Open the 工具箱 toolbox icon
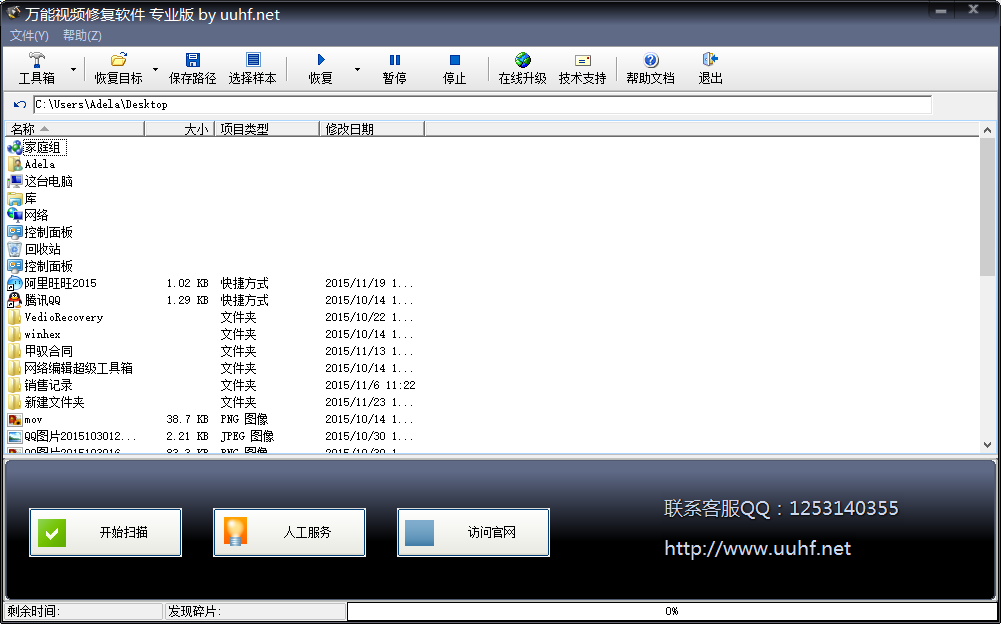This screenshot has width=1001, height=624. [37, 61]
